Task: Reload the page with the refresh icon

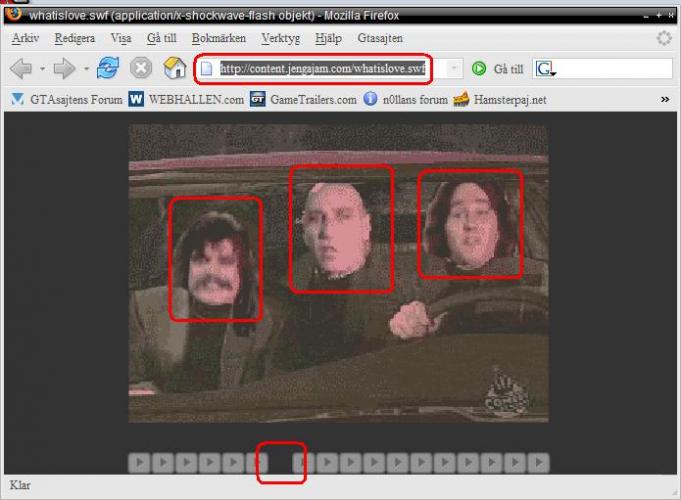Action: tap(108, 69)
